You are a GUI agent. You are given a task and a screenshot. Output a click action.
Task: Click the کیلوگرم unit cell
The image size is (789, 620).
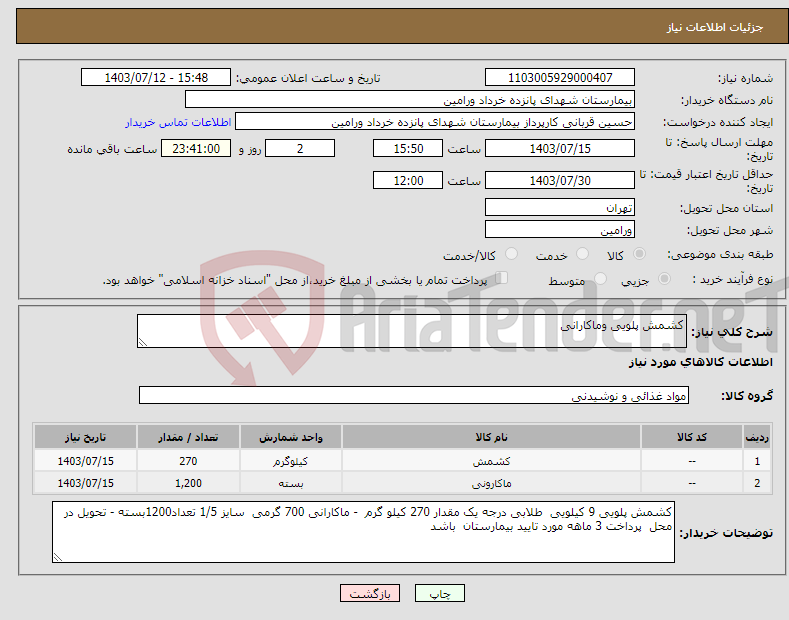click(x=290, y=461)
